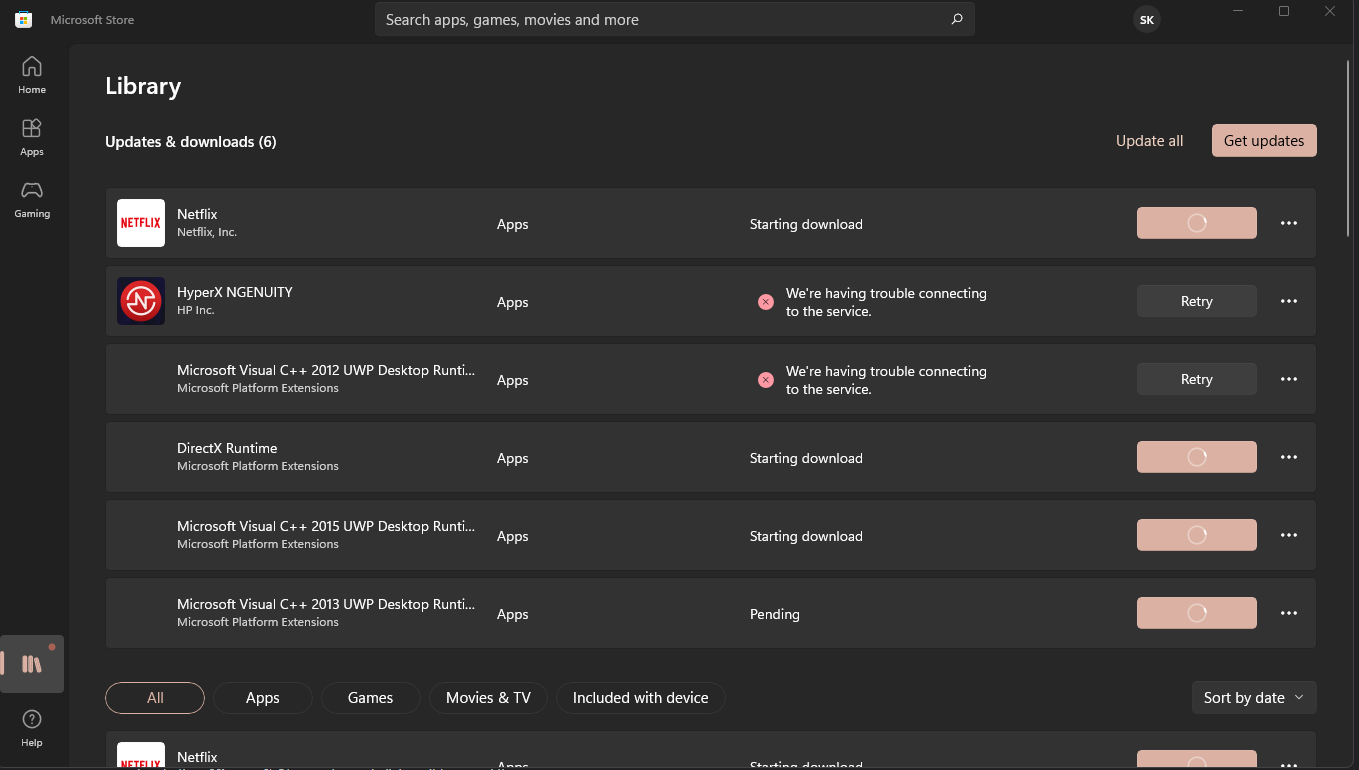Click Microsoft Visual C++ 2012 UWP title

coord(326,370)
